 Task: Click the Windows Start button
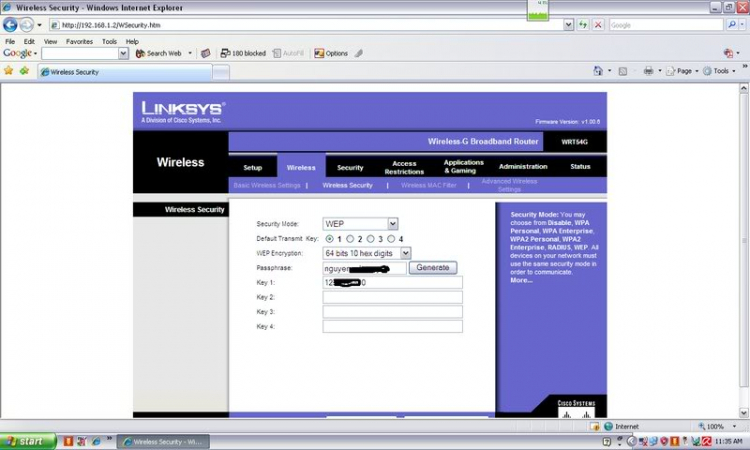coord(28,441)
